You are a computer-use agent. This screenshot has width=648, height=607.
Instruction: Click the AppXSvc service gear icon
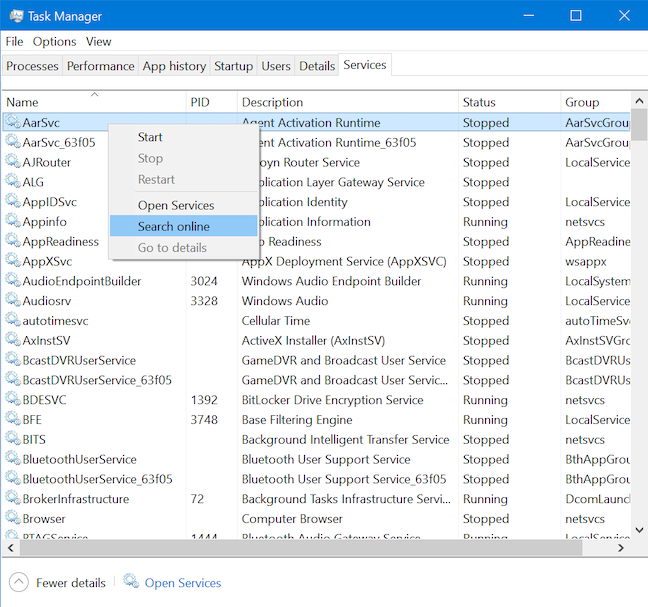tap(13, 261)
